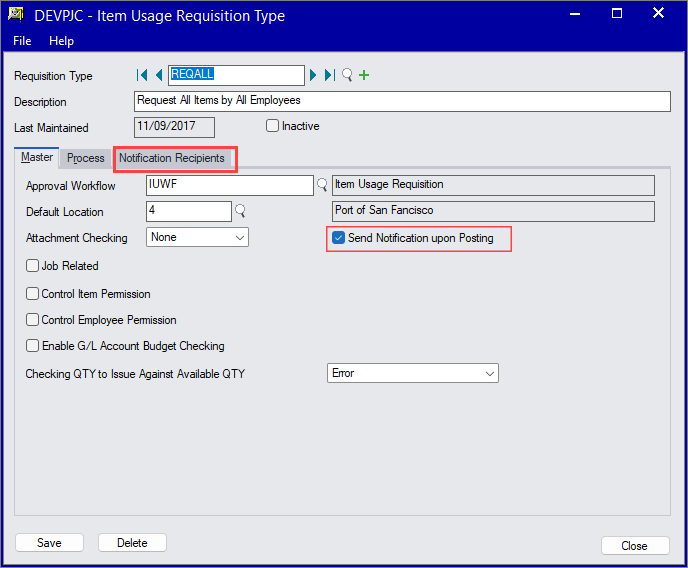Open Default Location finder magnifier
Screen dimensions: 688x568
click(240, 211)
